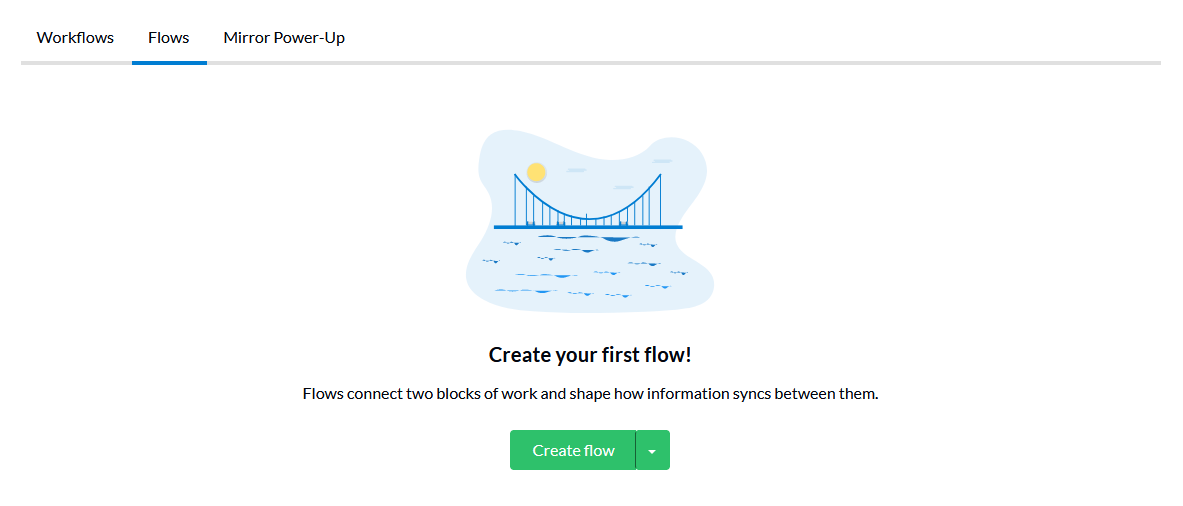Click the horizontal bridge deck line

click(x=588, y=227)
